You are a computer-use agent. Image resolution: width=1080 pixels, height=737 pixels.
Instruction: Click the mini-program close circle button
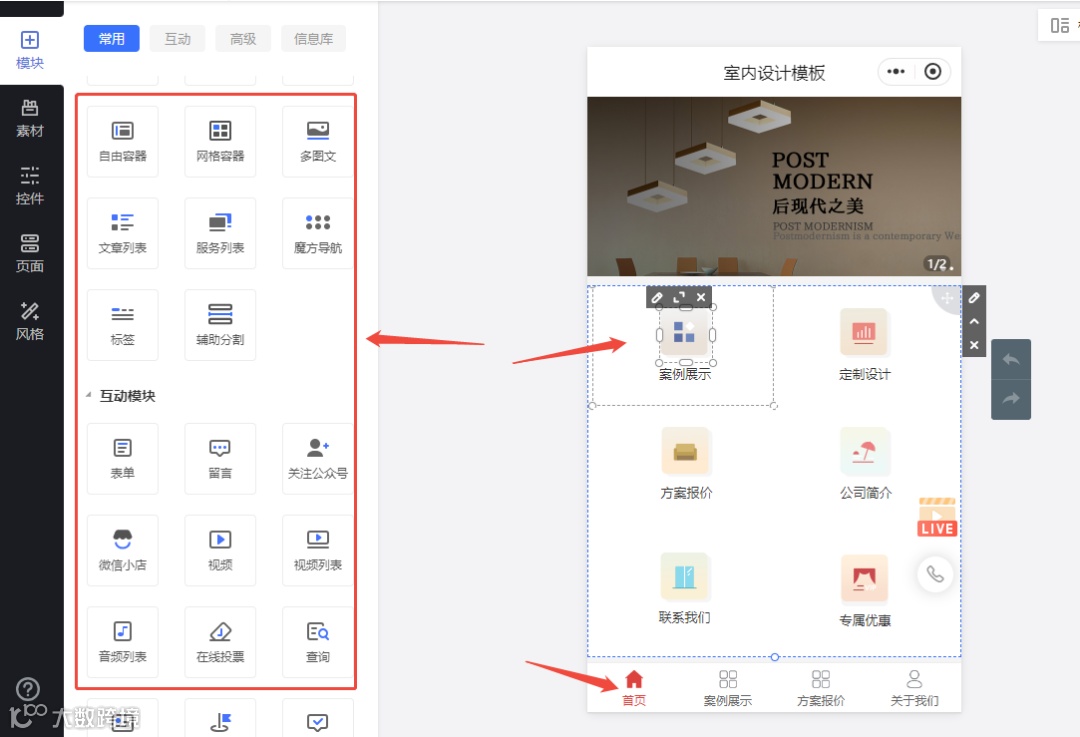point(933,72)
